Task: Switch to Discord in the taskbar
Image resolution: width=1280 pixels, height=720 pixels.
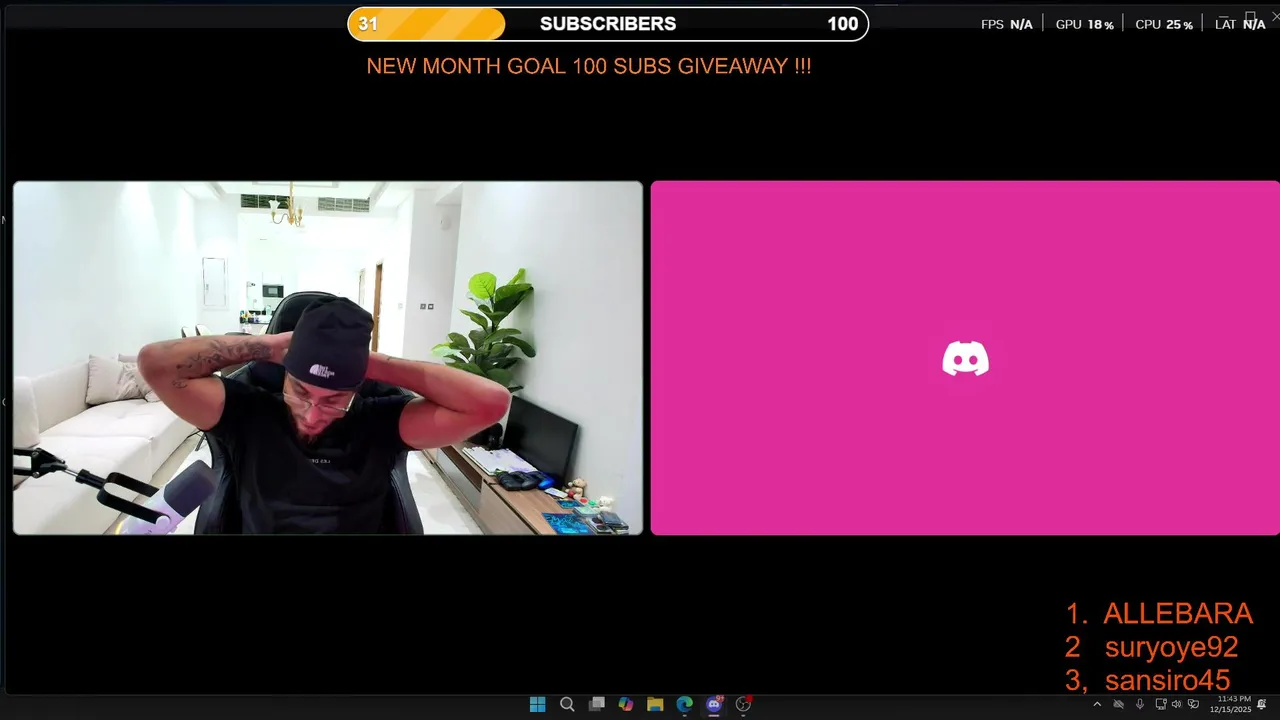Action: [714, 704]
